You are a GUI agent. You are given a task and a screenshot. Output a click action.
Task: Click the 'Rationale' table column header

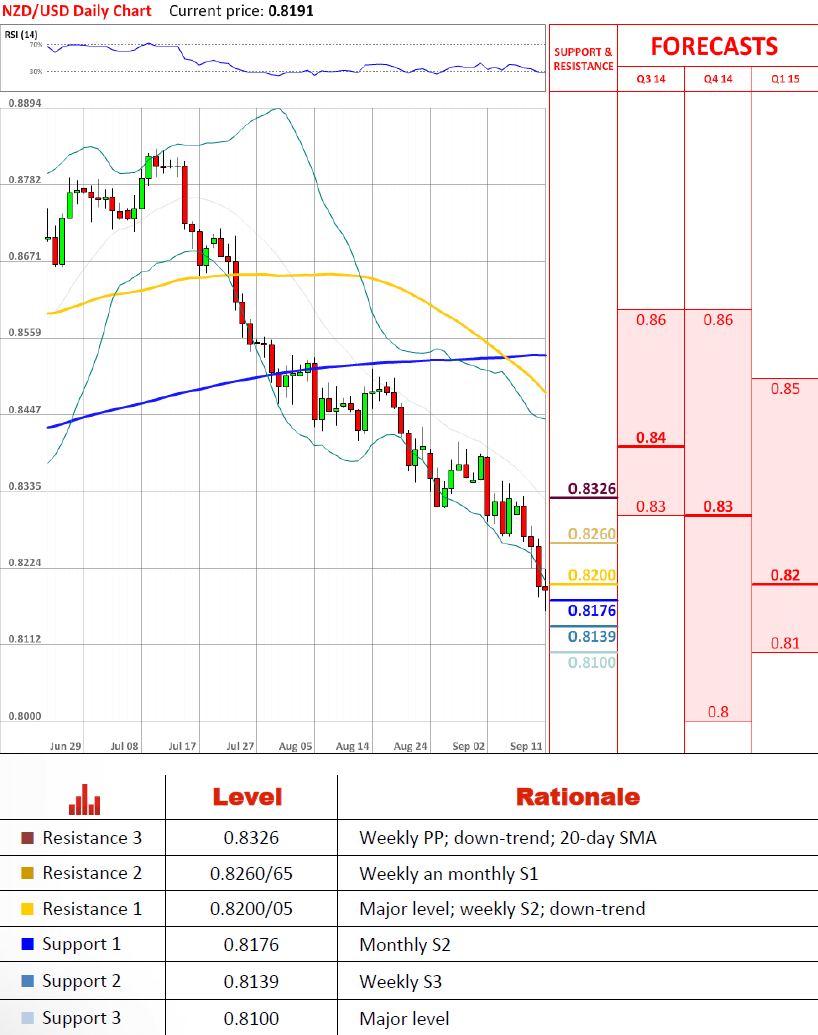(x=578, y=797)
